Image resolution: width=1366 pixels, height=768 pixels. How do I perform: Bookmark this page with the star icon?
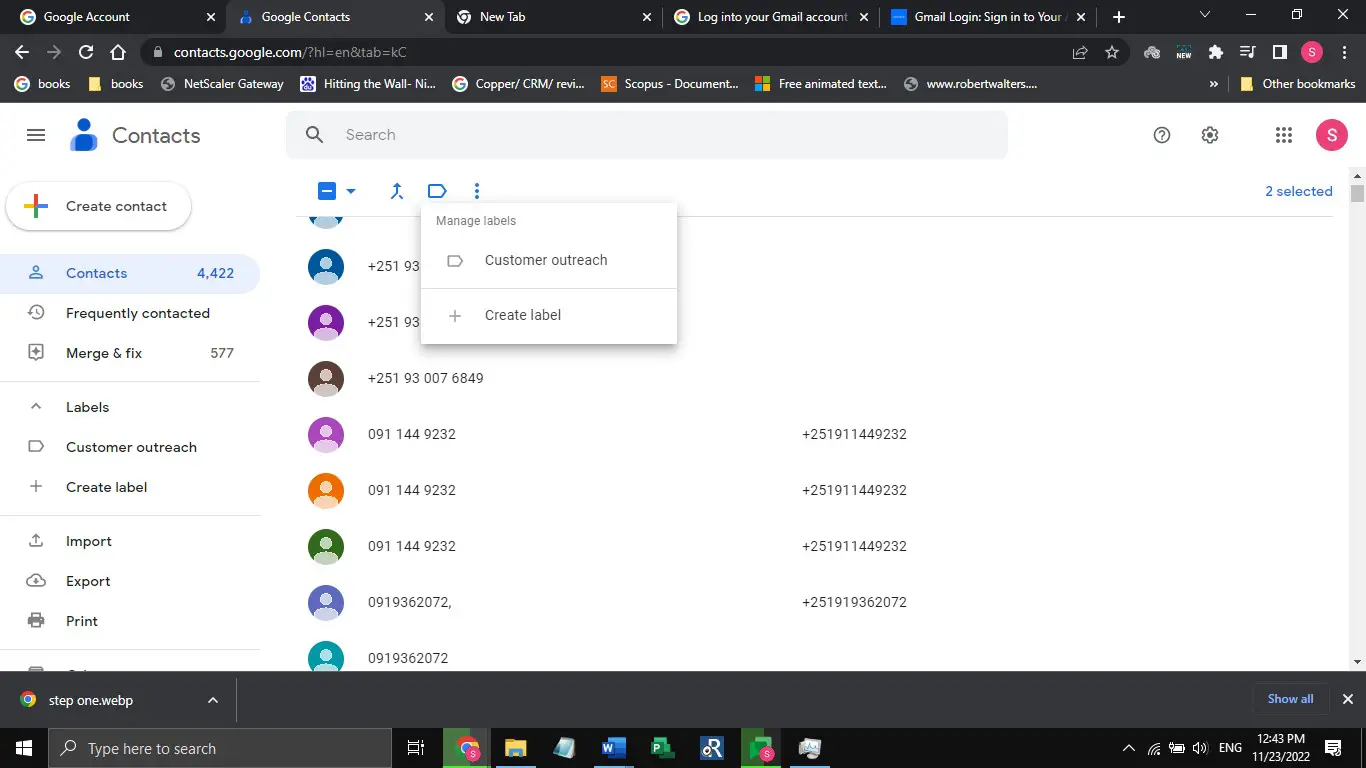click(1112, 52)
